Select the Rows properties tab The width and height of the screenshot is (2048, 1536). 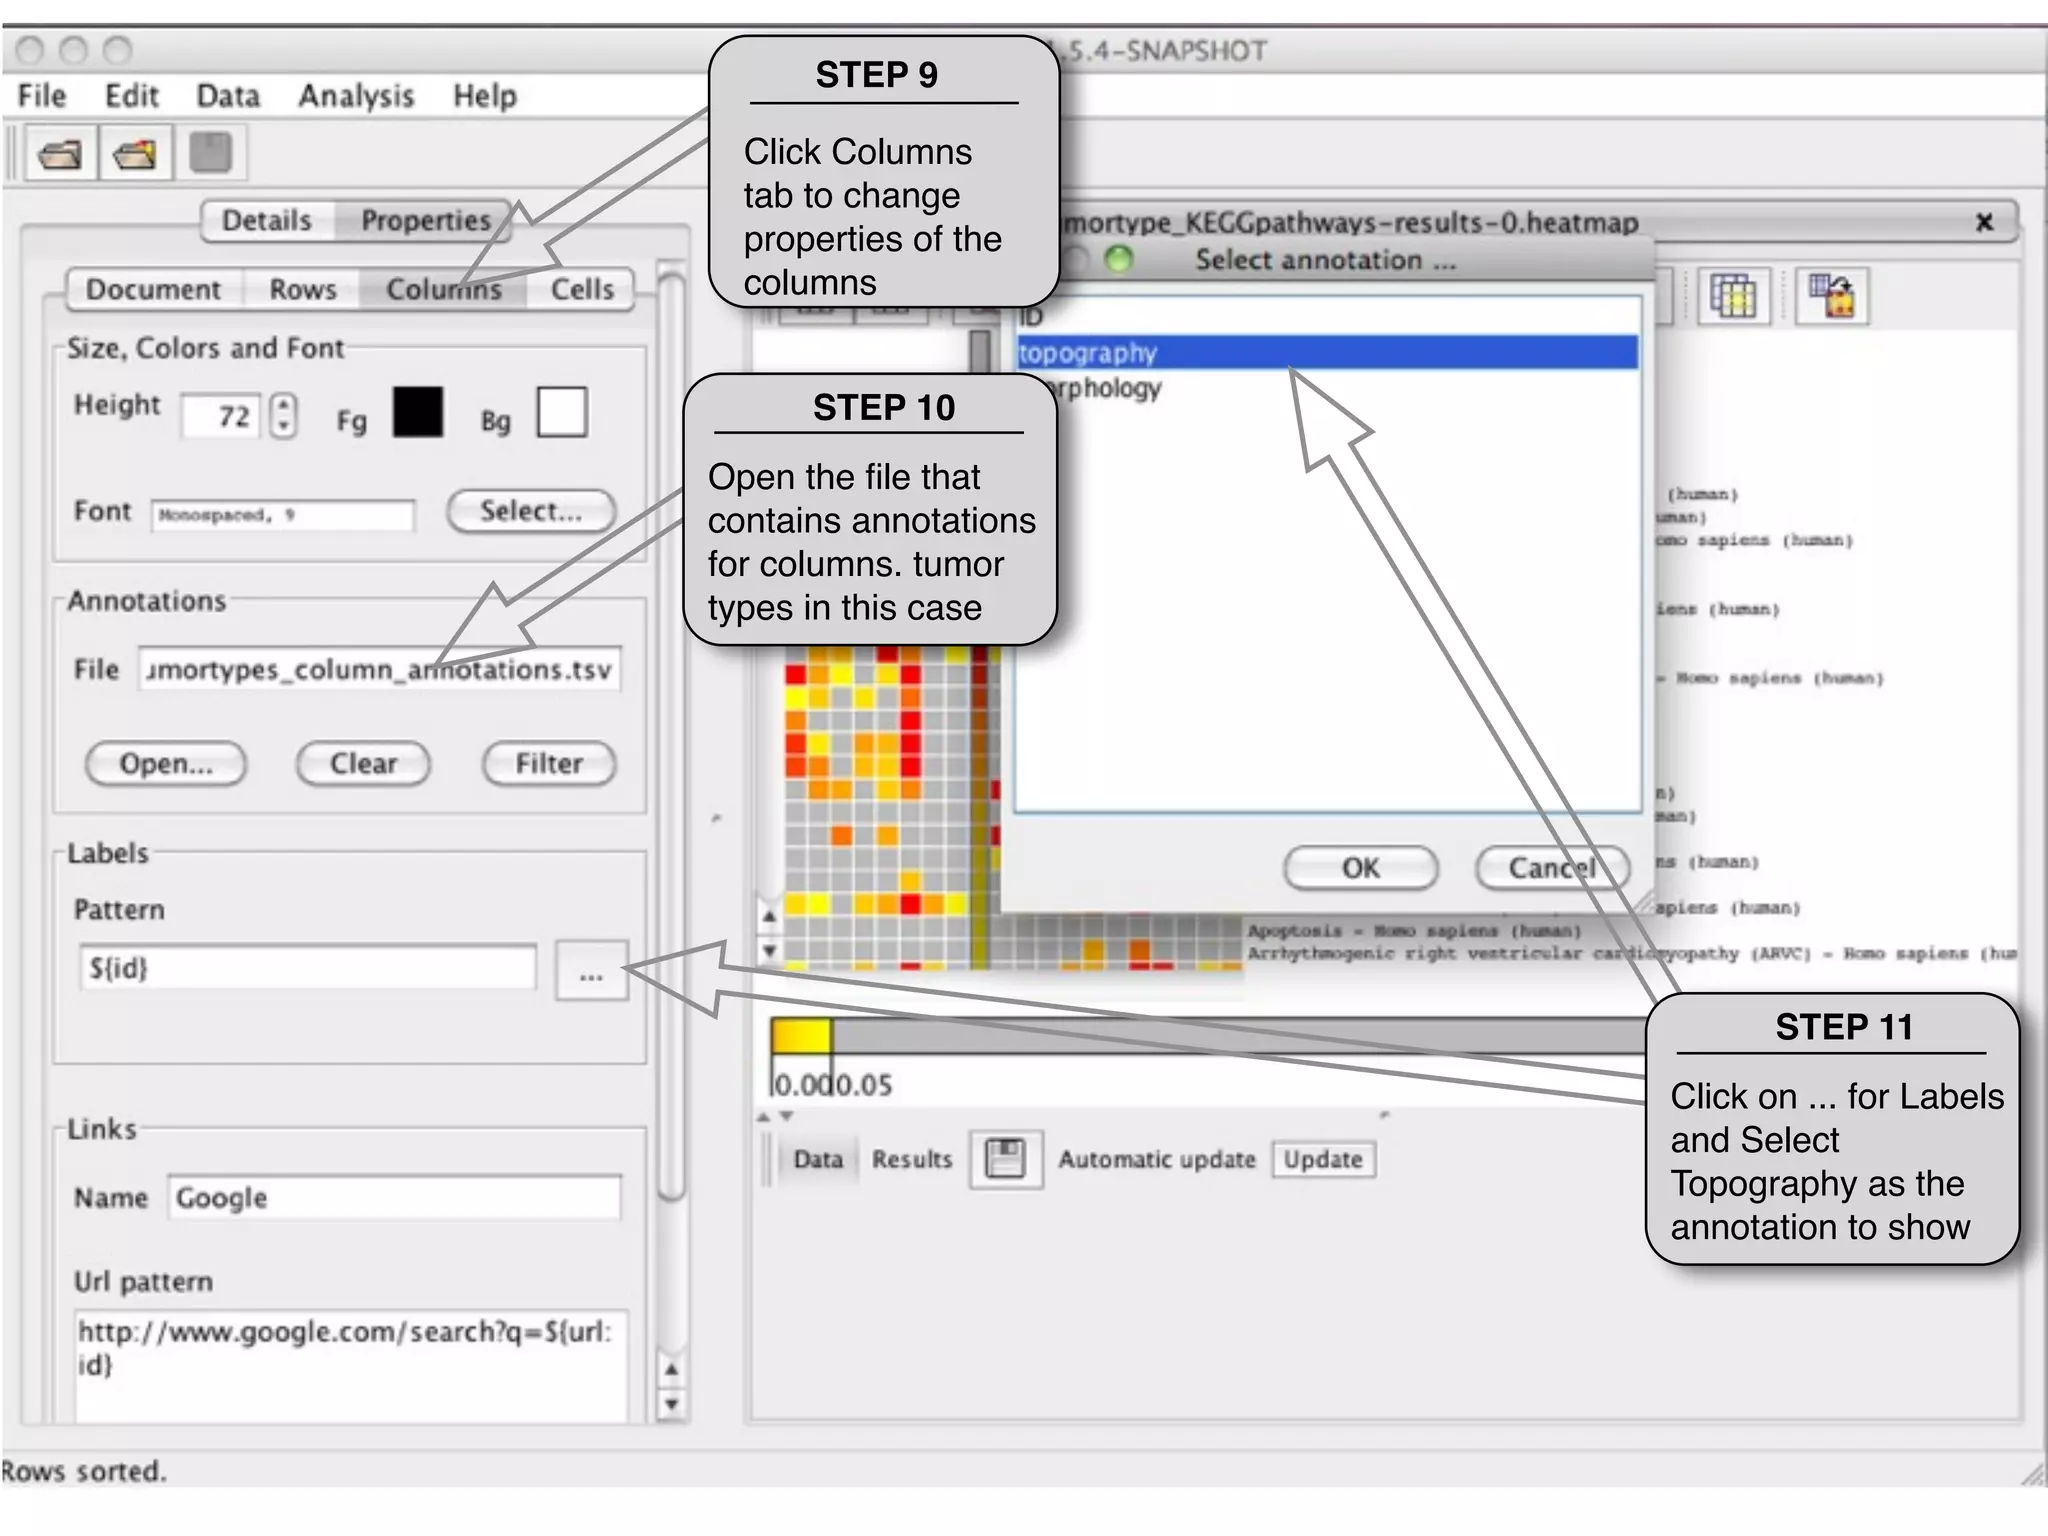coord(303,290)
